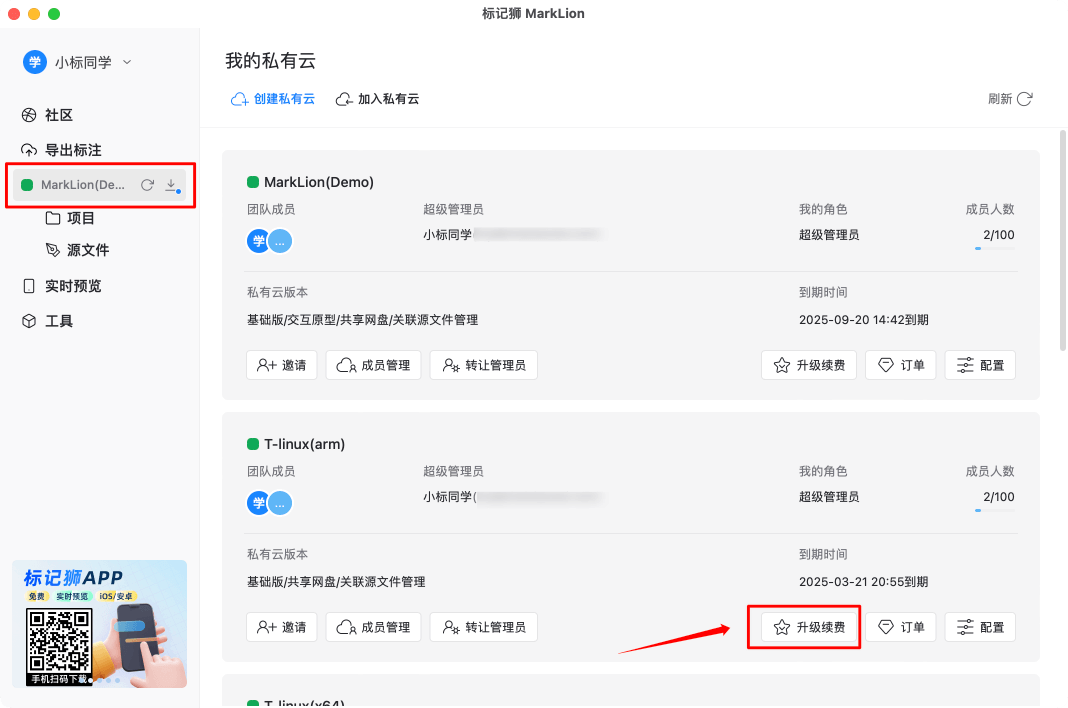Open 配置 settings for T-linux(arm)
The width and height of the screenshot is (1068, 708).
coord(980,627)
